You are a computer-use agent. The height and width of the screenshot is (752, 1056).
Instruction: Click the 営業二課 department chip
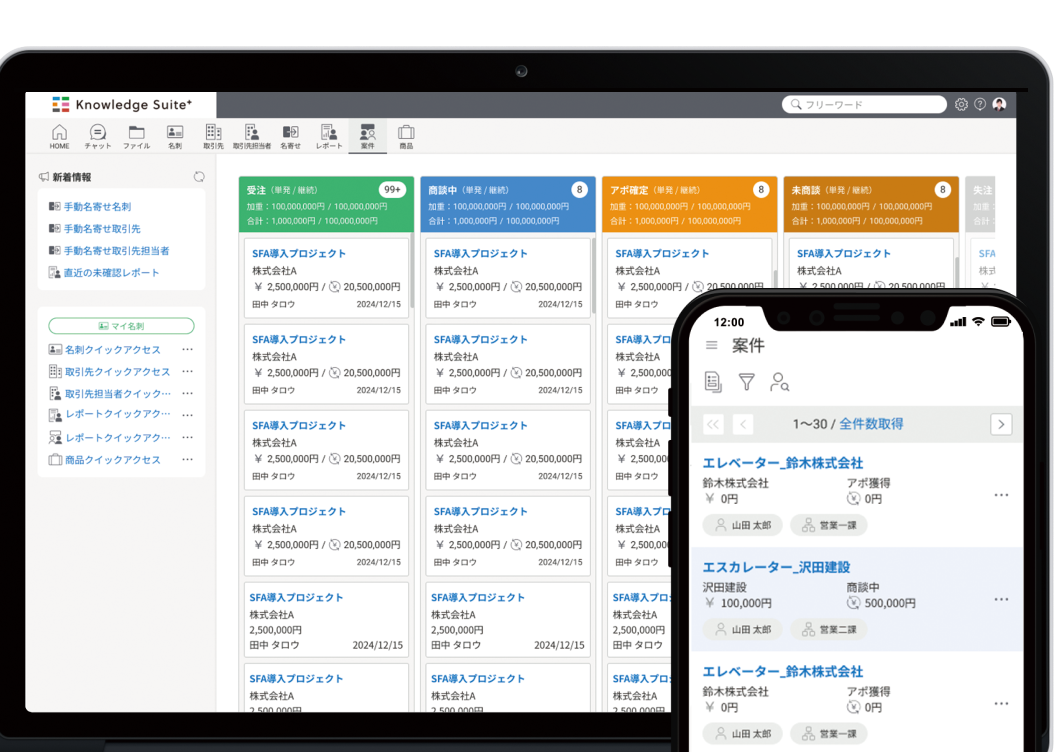[828, 629]
